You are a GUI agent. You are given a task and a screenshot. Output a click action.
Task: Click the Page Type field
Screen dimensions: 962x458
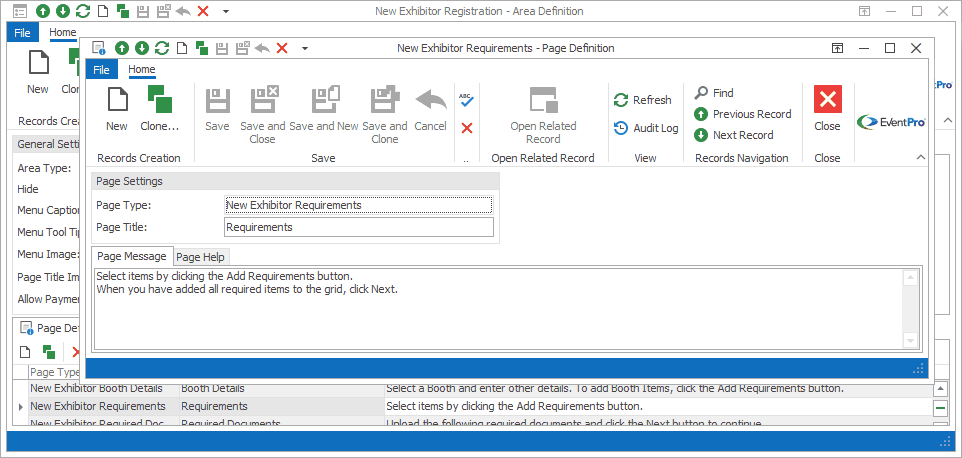[359, 205]
